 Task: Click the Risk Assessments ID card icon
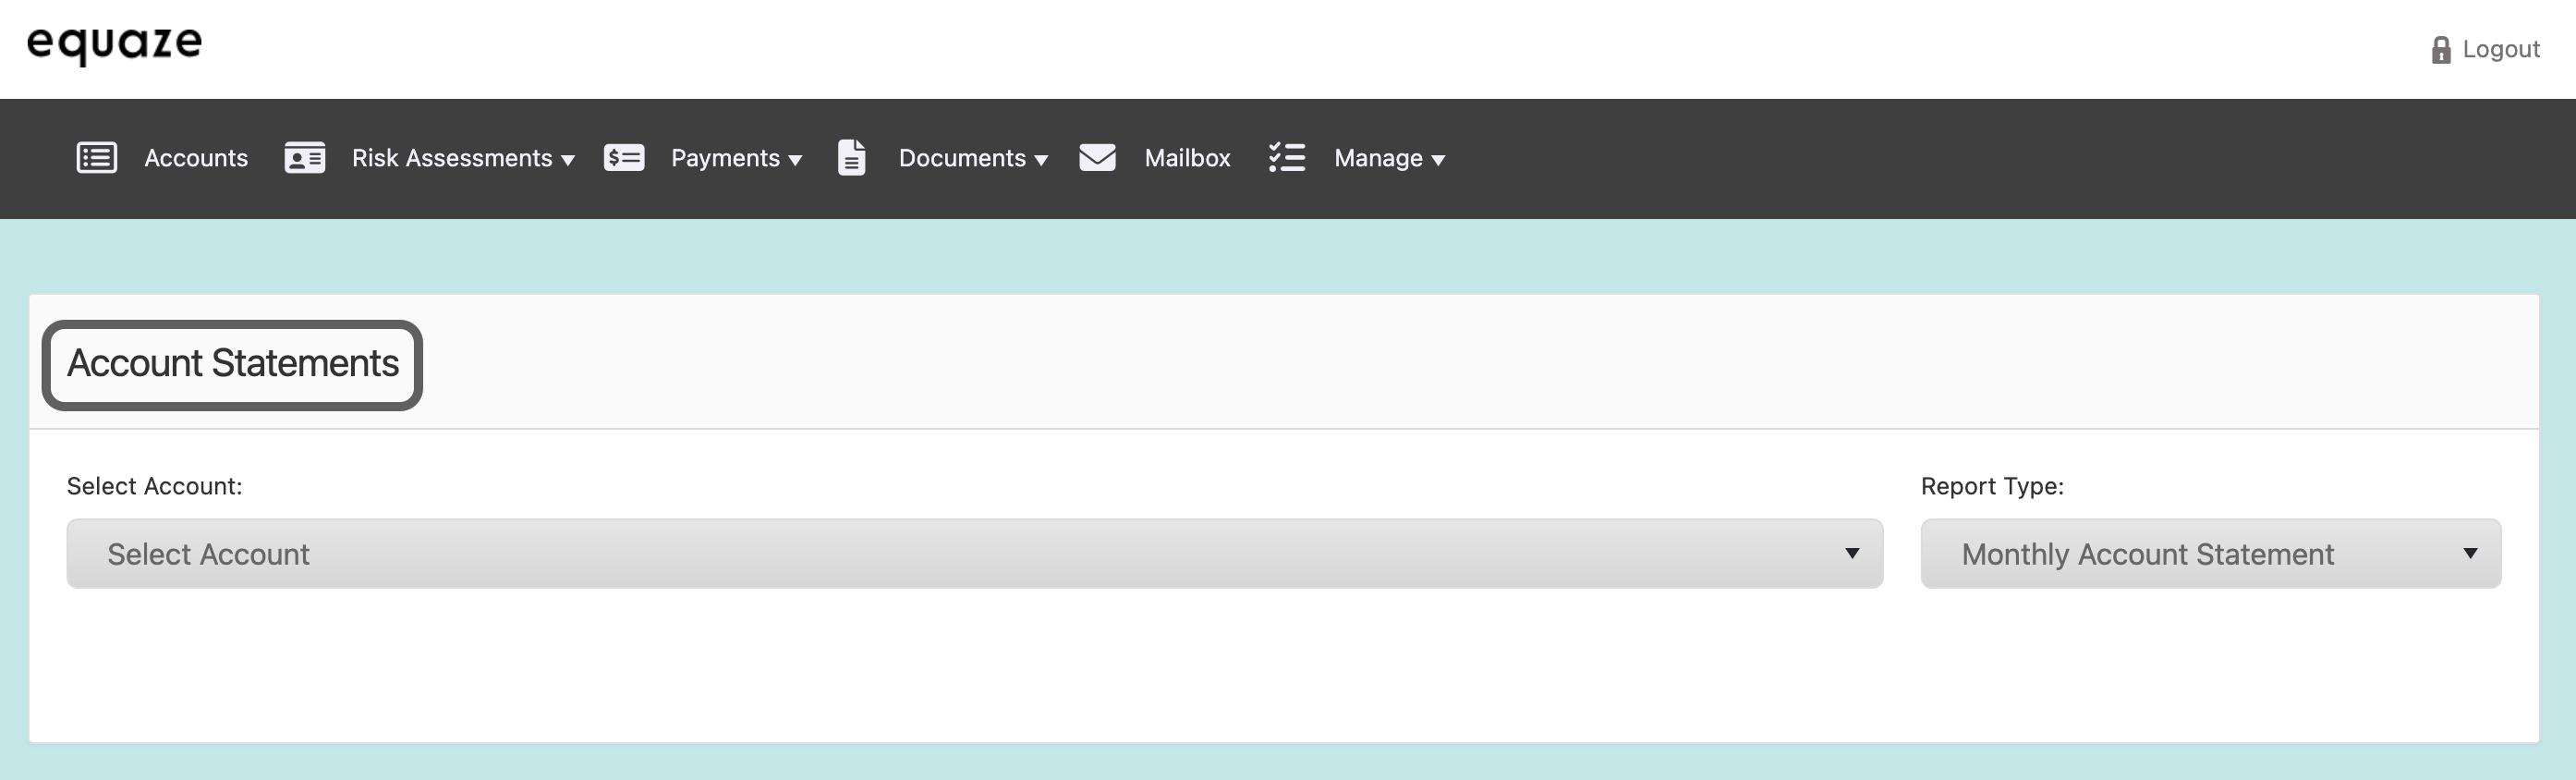(305, 158)
